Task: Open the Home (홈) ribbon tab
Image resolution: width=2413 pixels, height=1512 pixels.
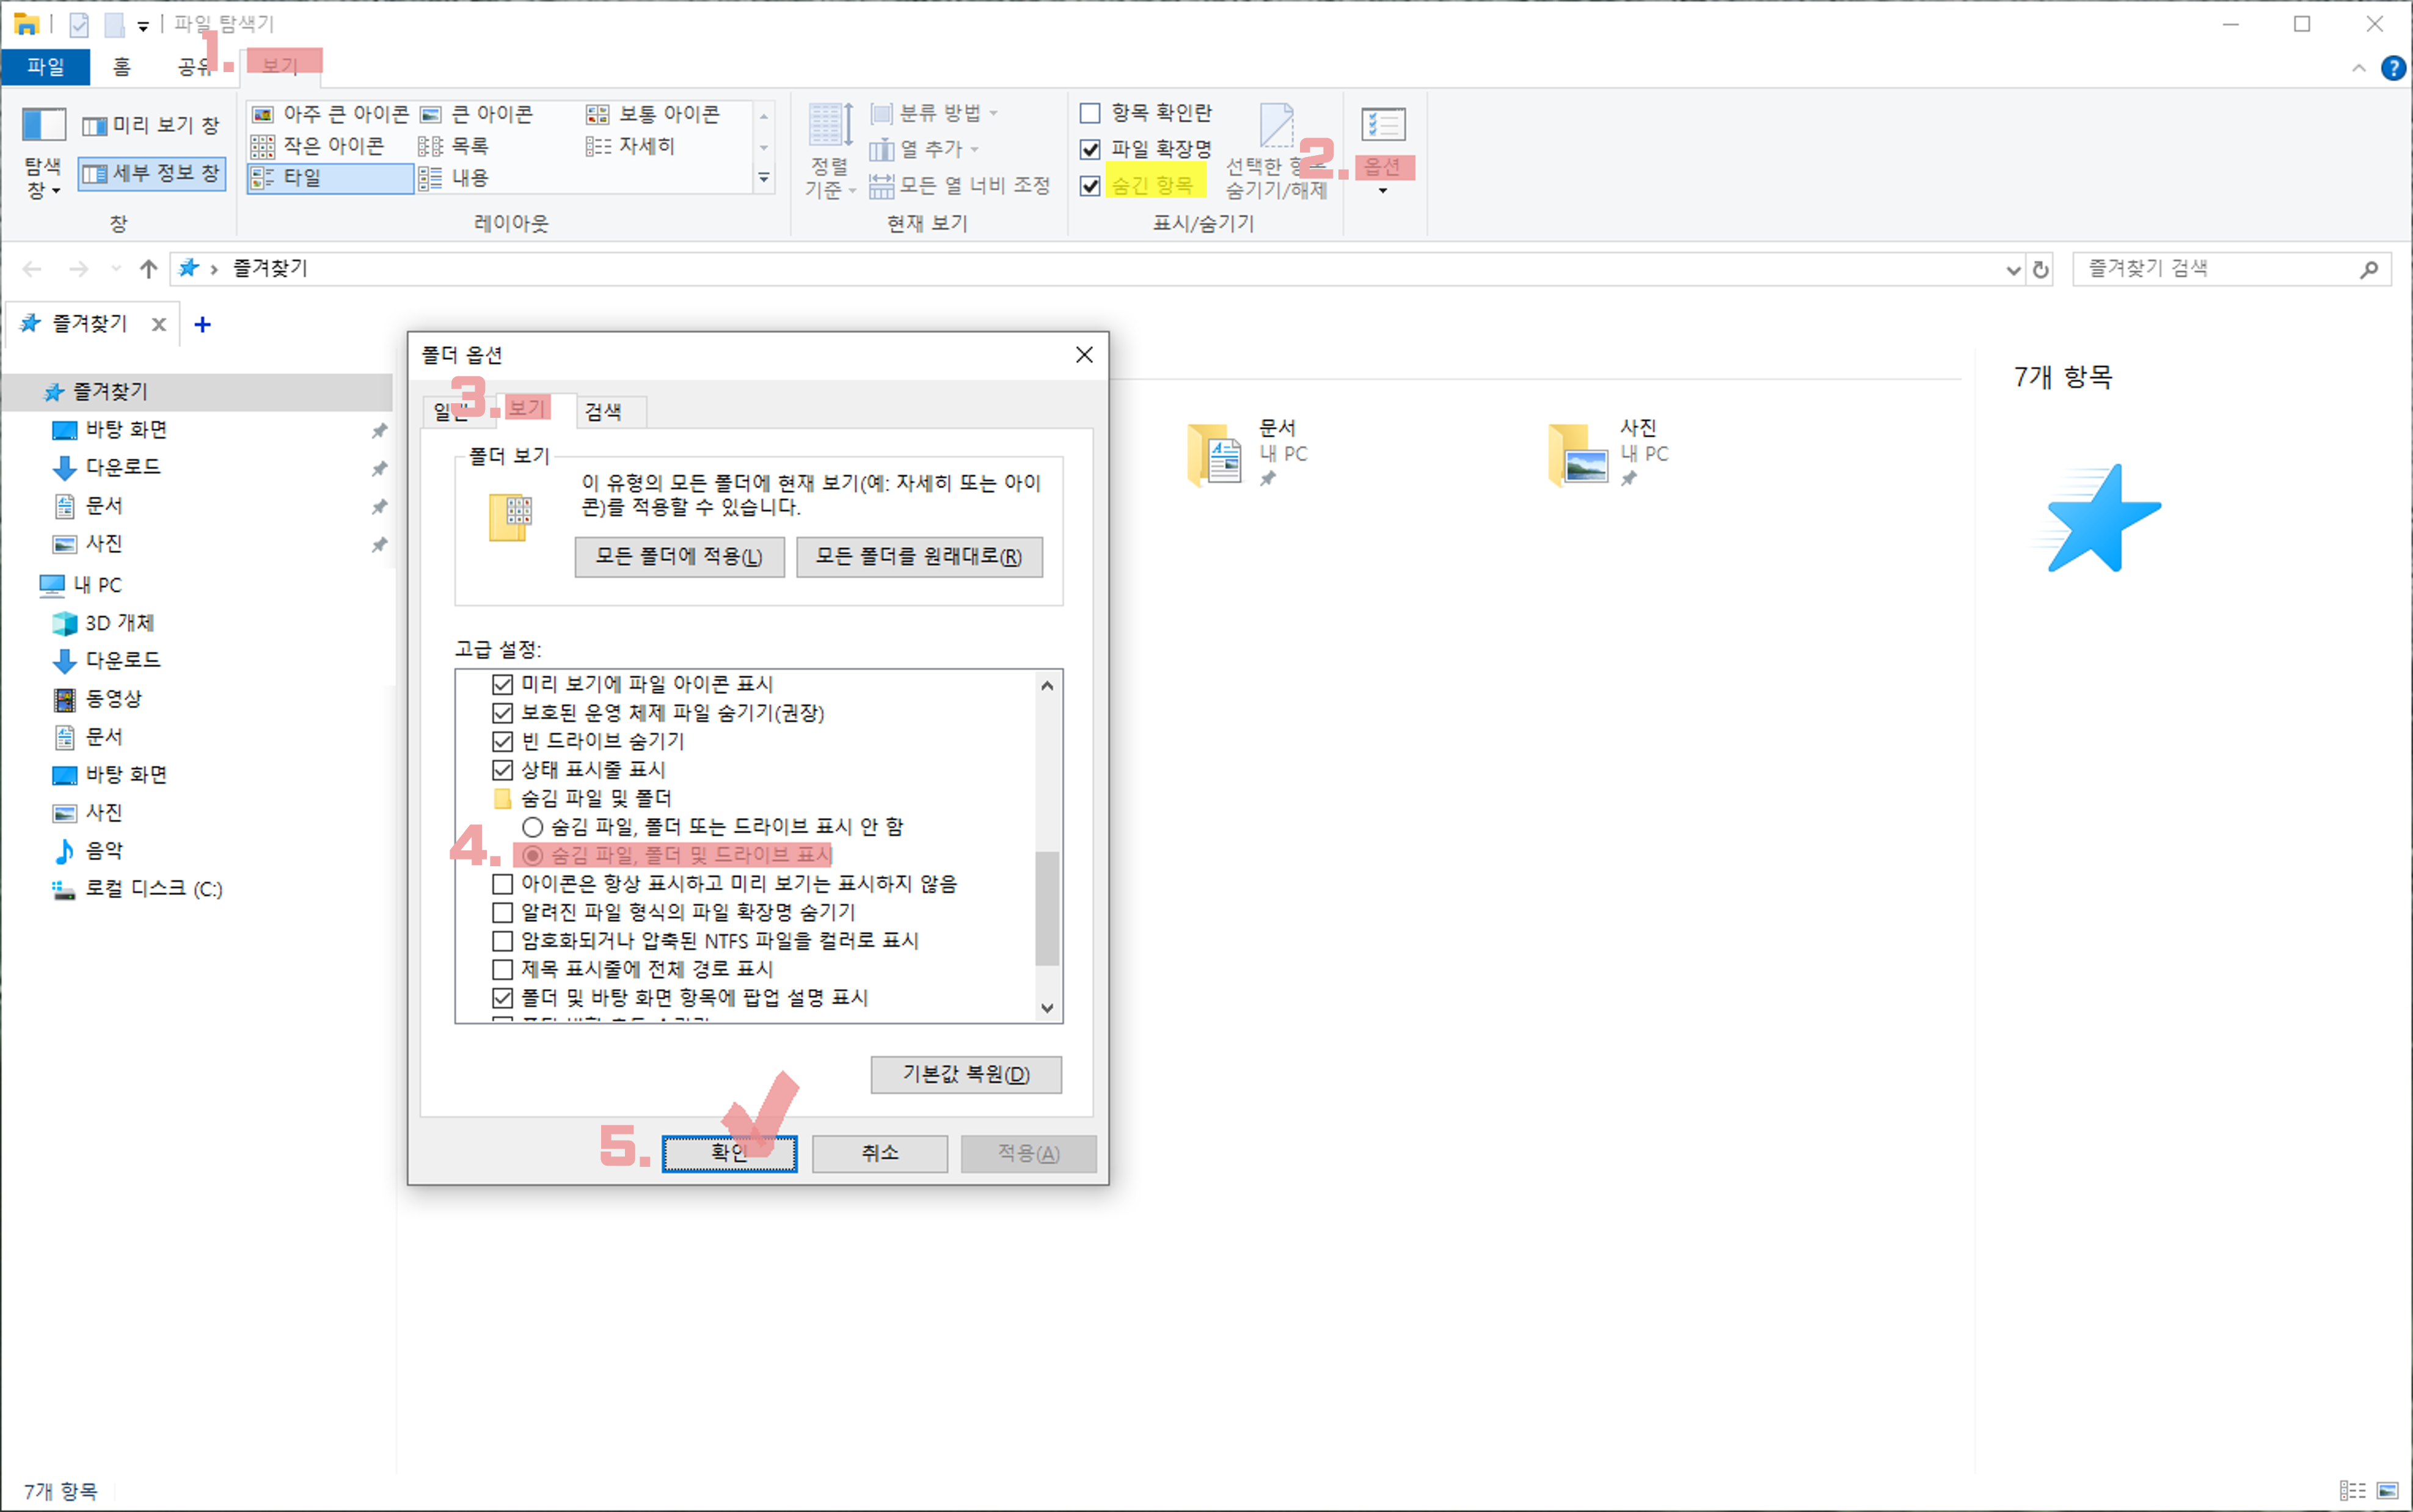Action: click(121, 67)
